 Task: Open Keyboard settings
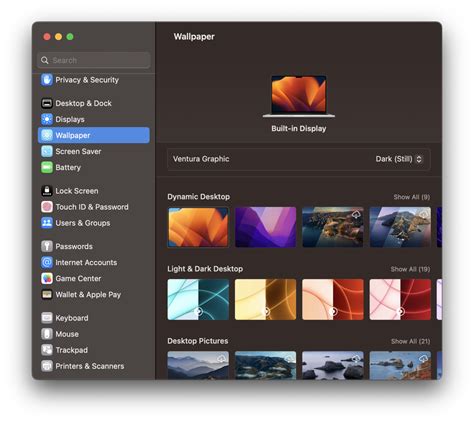94,318
